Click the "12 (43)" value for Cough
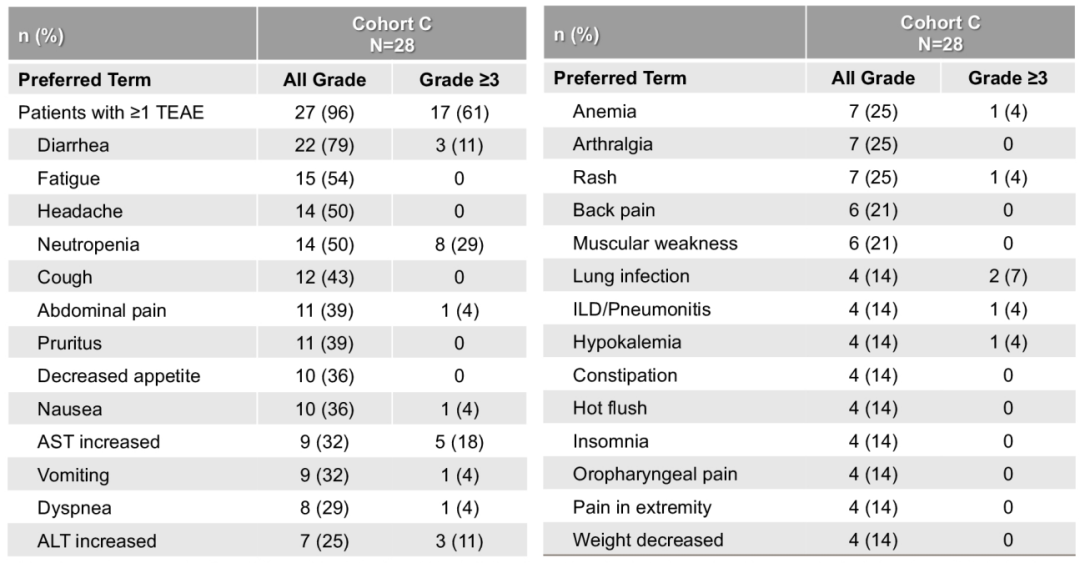Image resolution: width=1080 pixels, height=563 pixels. 324,277
